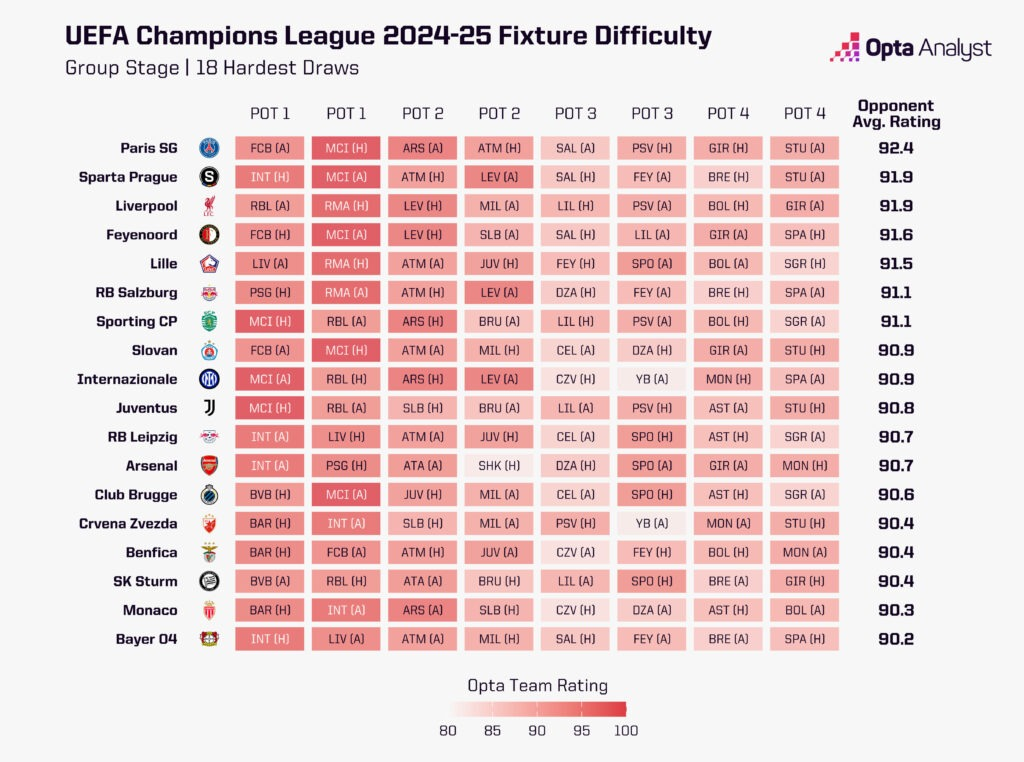Click the Monaco club crest
This screenshot has height=762, width=1024.
pos(209,610)
